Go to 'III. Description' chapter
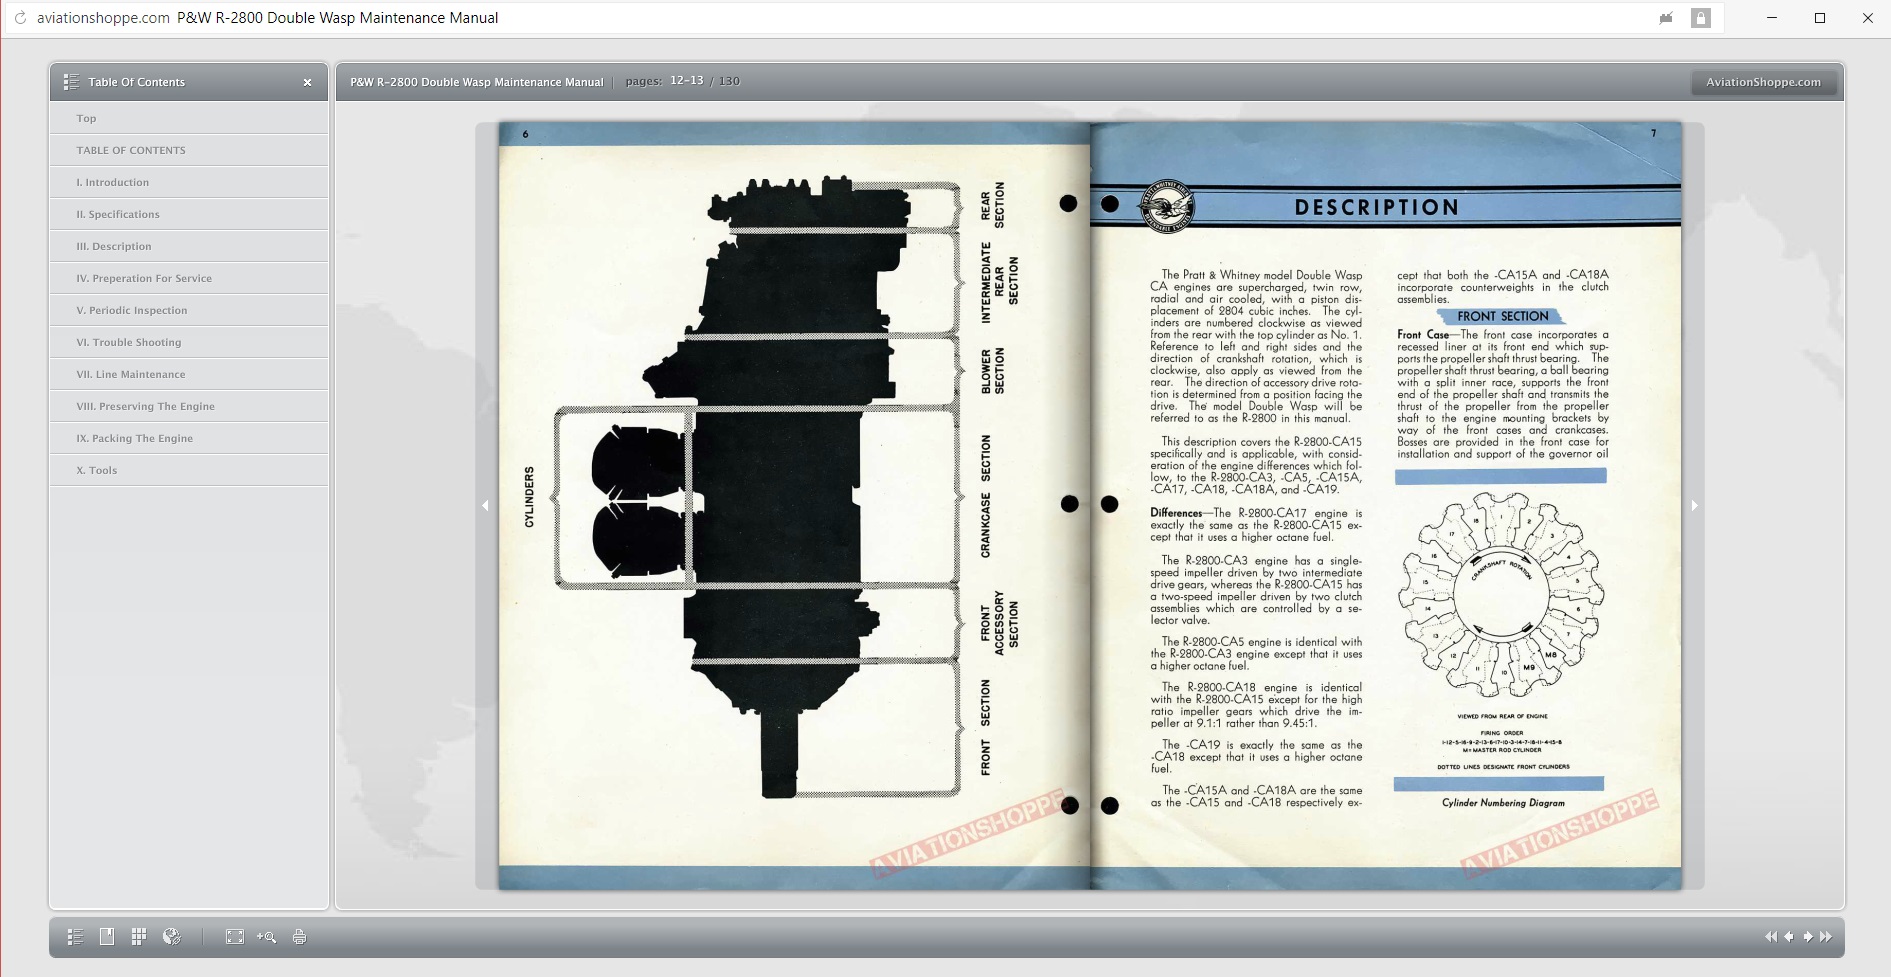This screenshot has height=977, width=1891. click(189, 246)
